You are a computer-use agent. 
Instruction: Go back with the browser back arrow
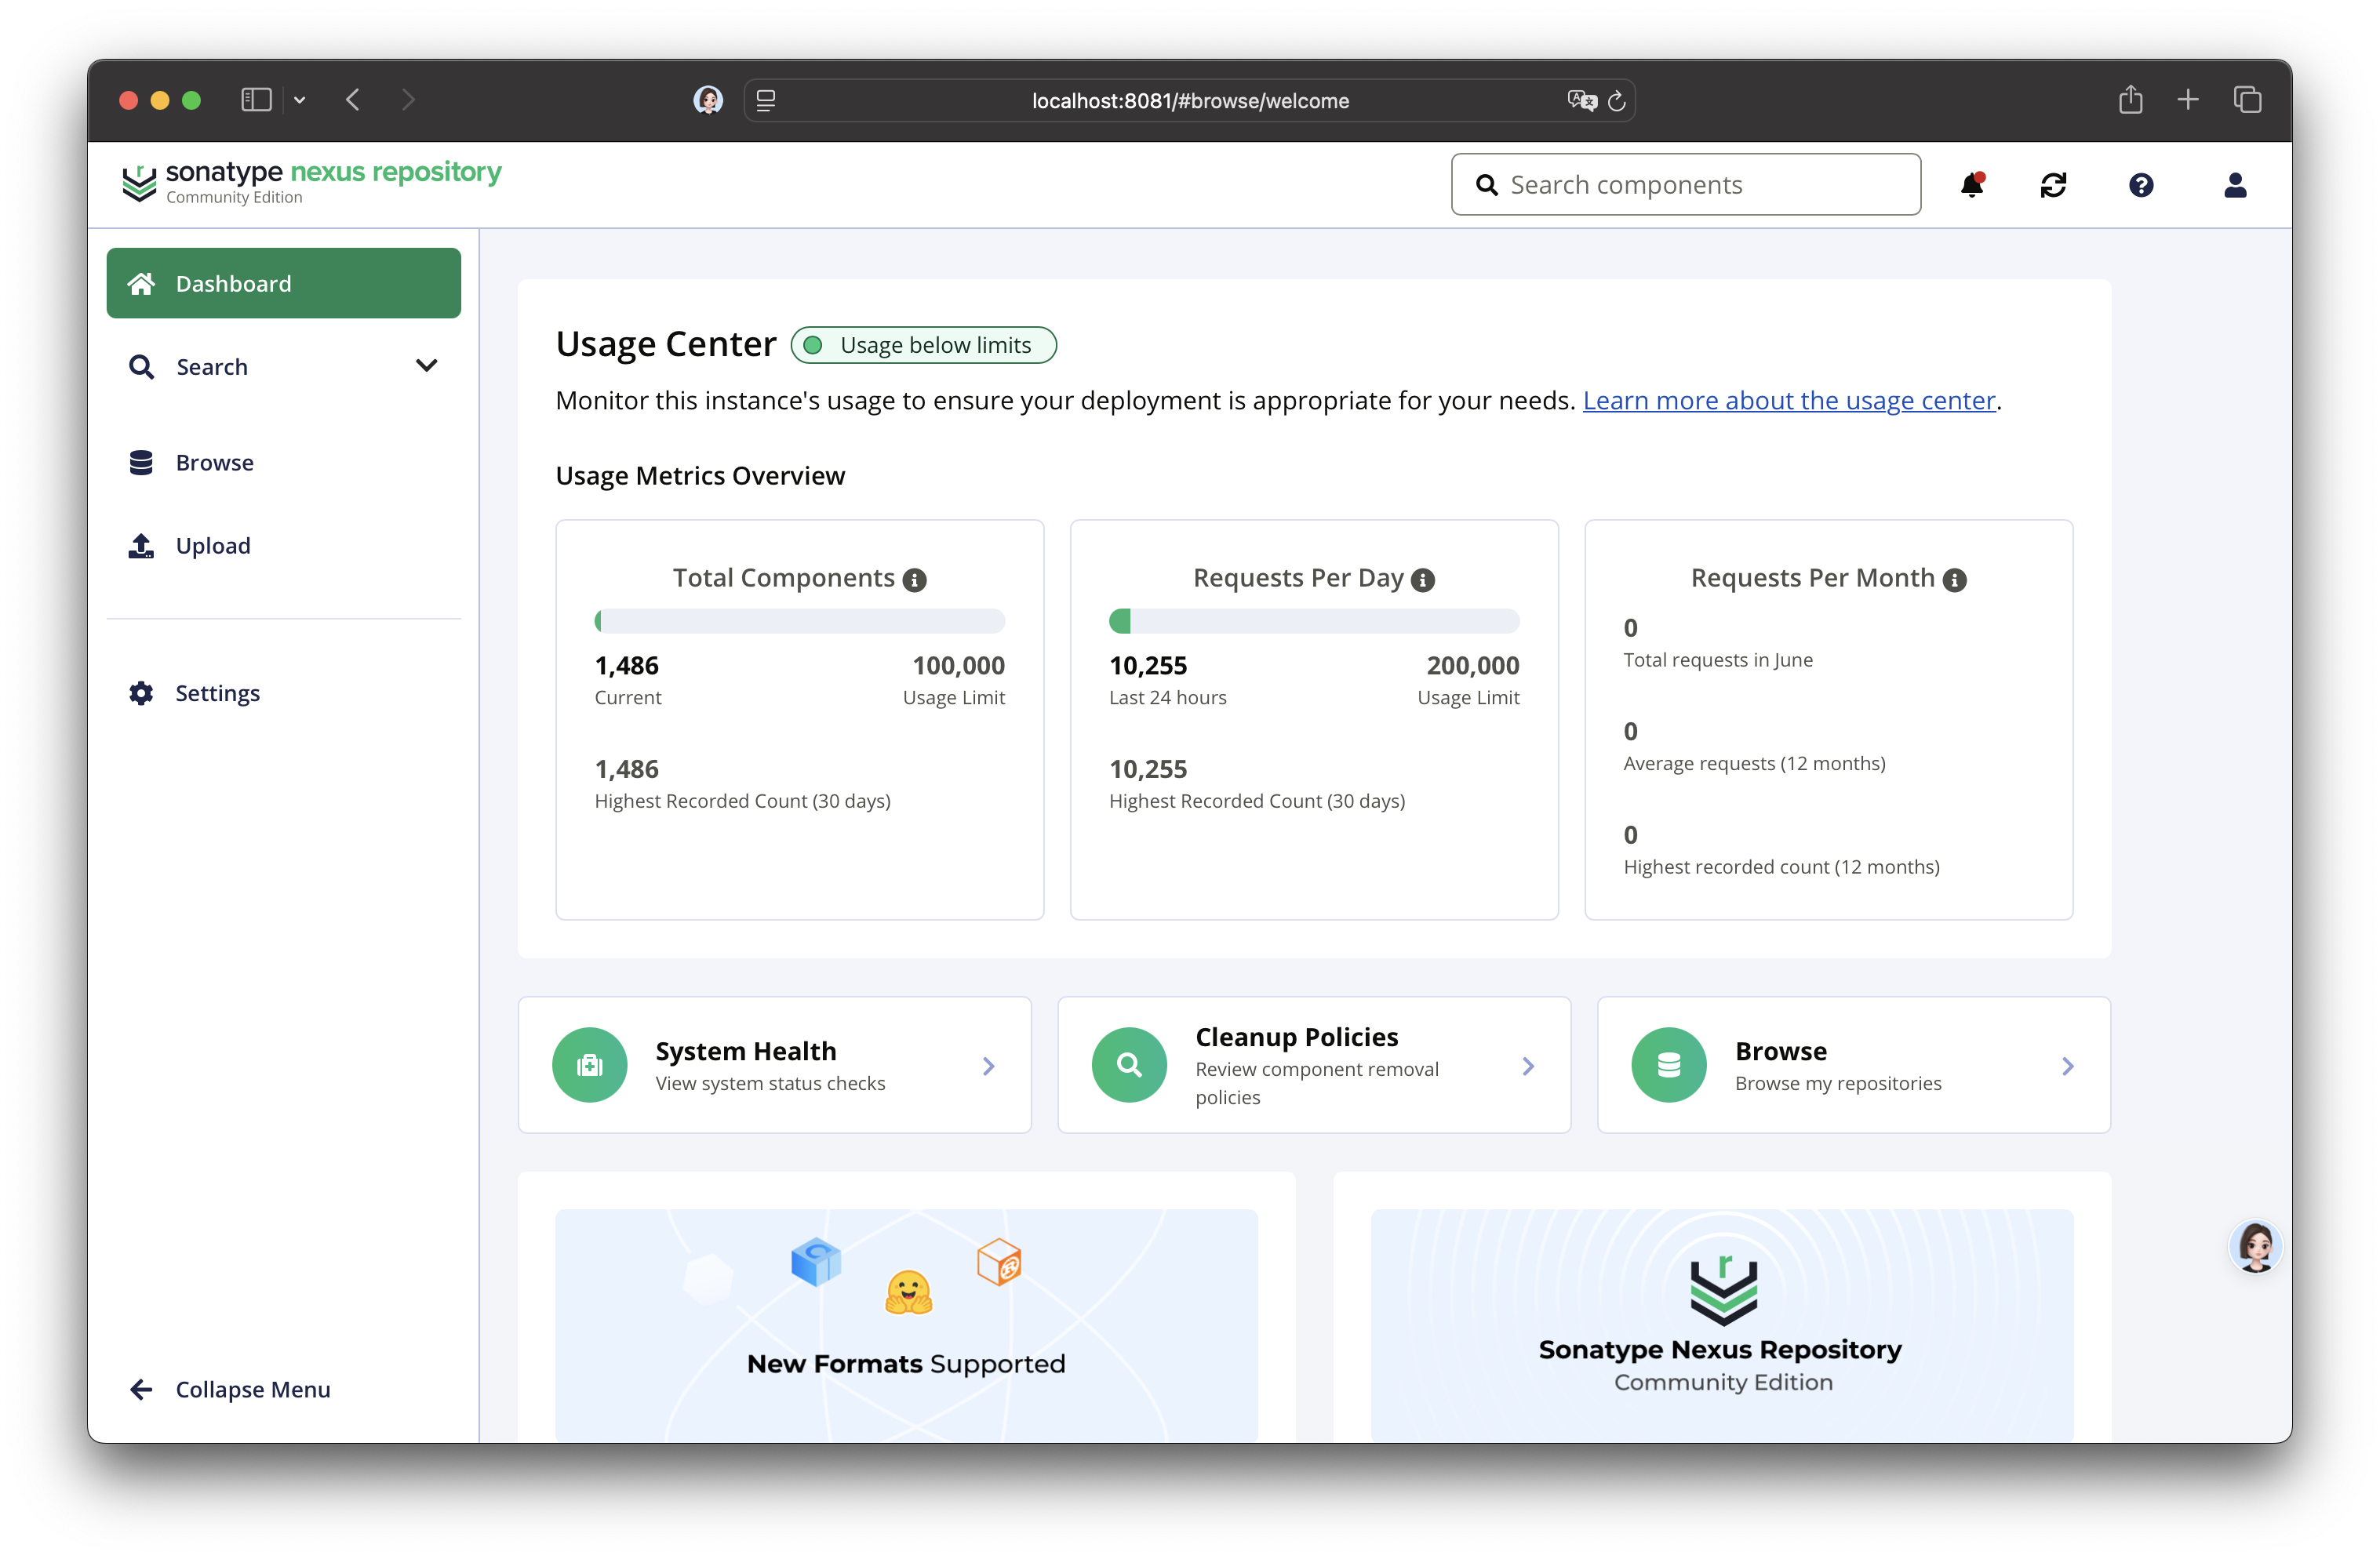click(x=353, y=100)
